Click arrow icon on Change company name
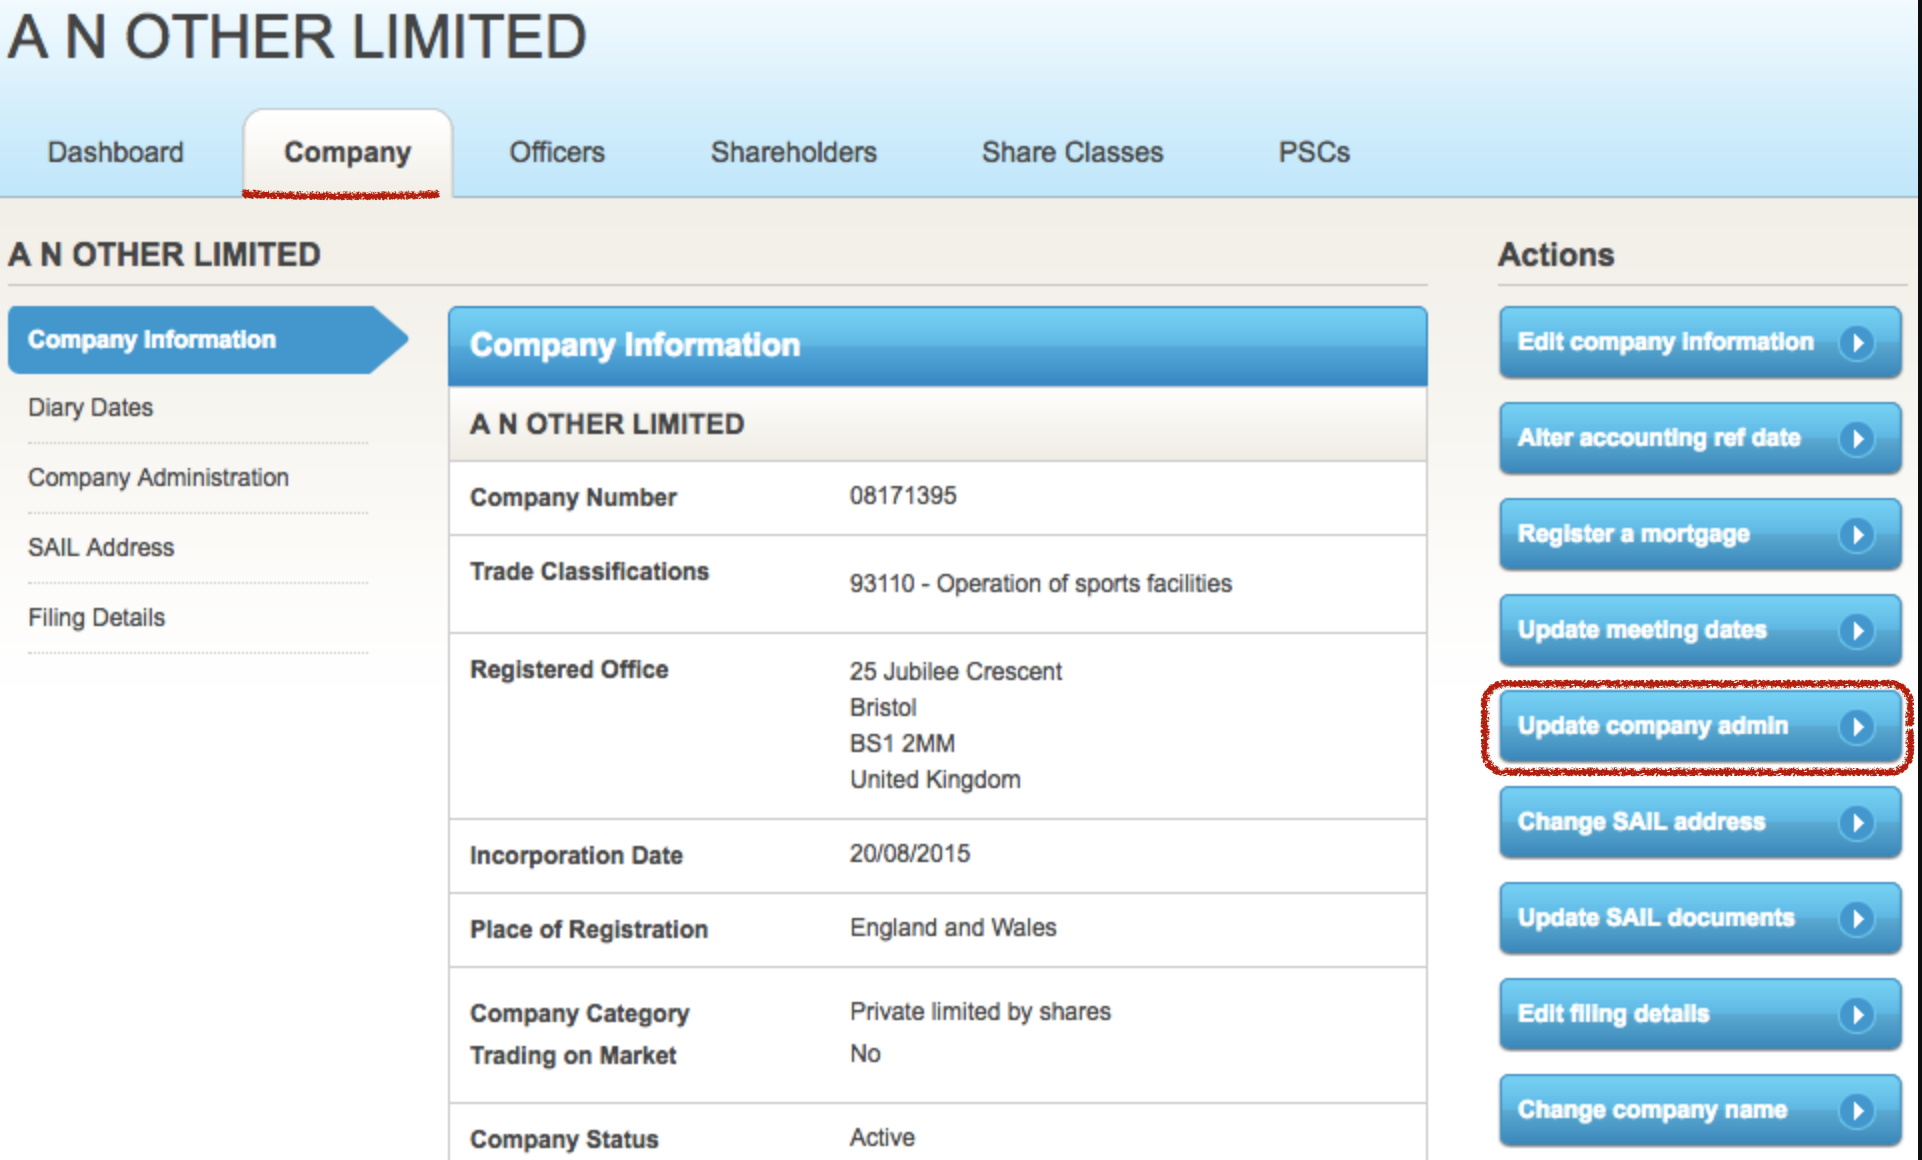Image resolution: width=1922 pixels, height=1160 pixels. pyautogui.click(x=1857, y=1110)
